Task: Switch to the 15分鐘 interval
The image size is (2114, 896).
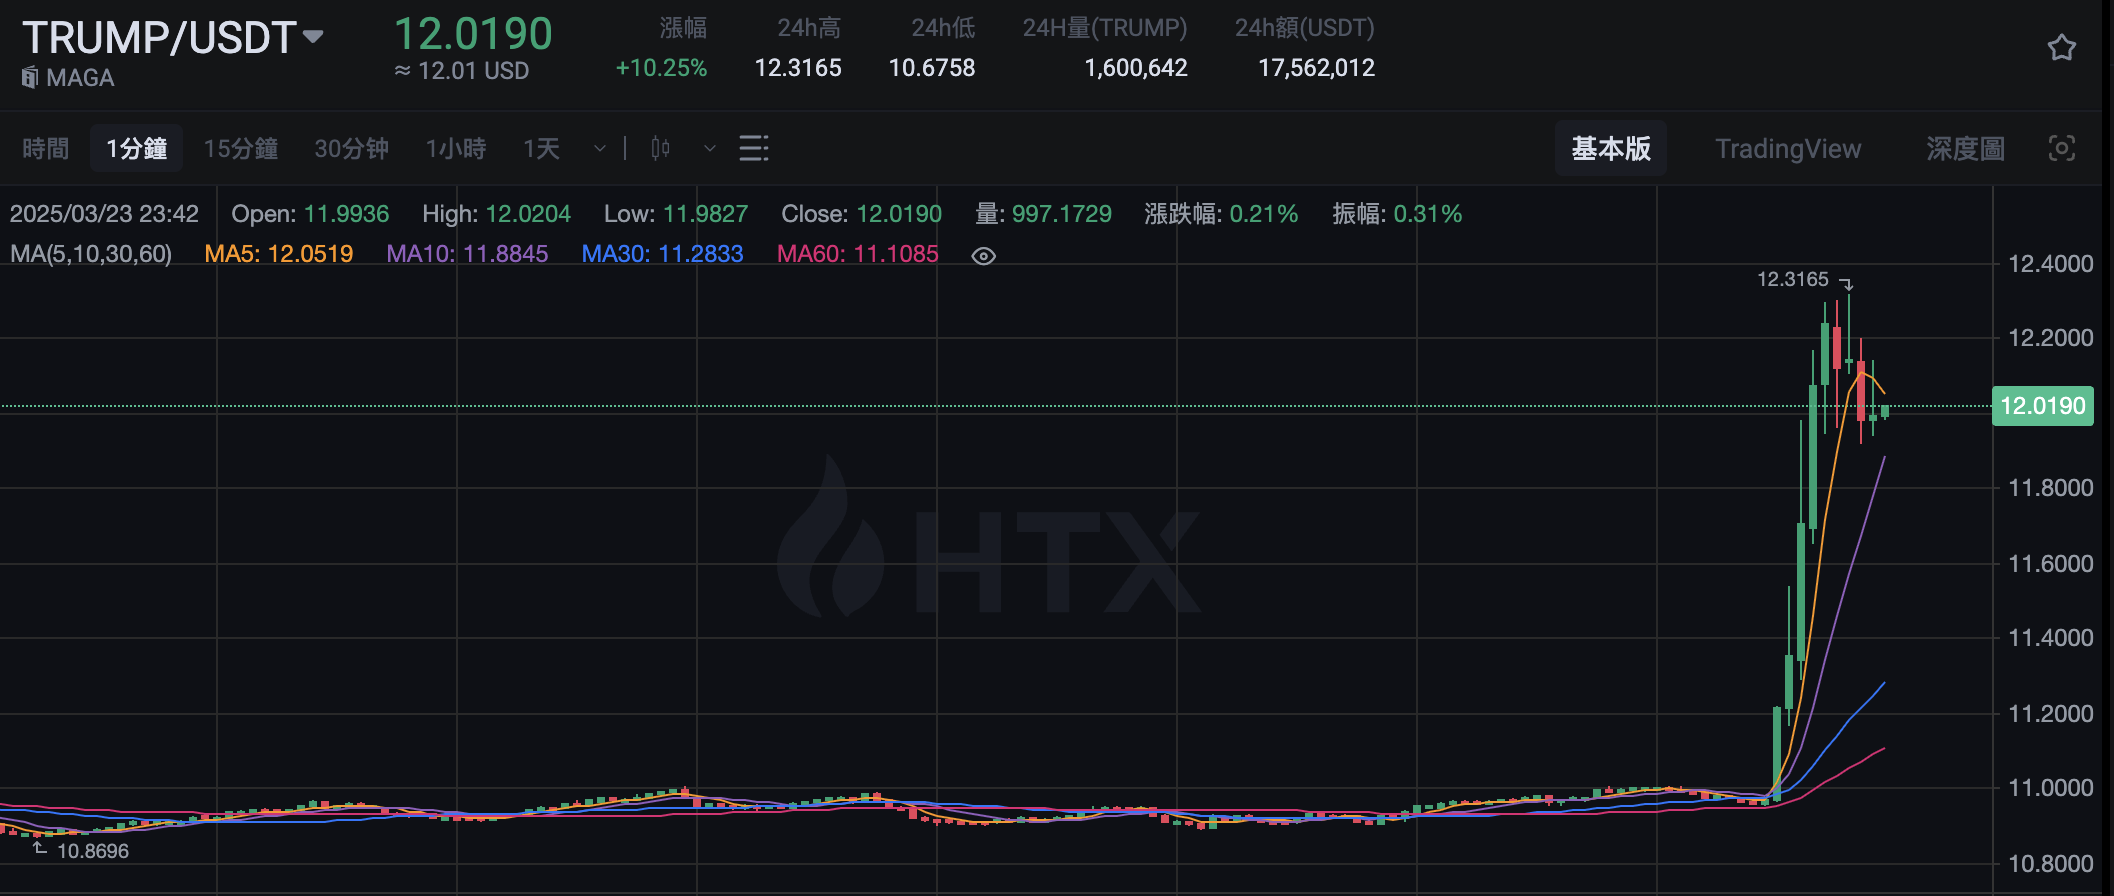Action: click(241, 149)
